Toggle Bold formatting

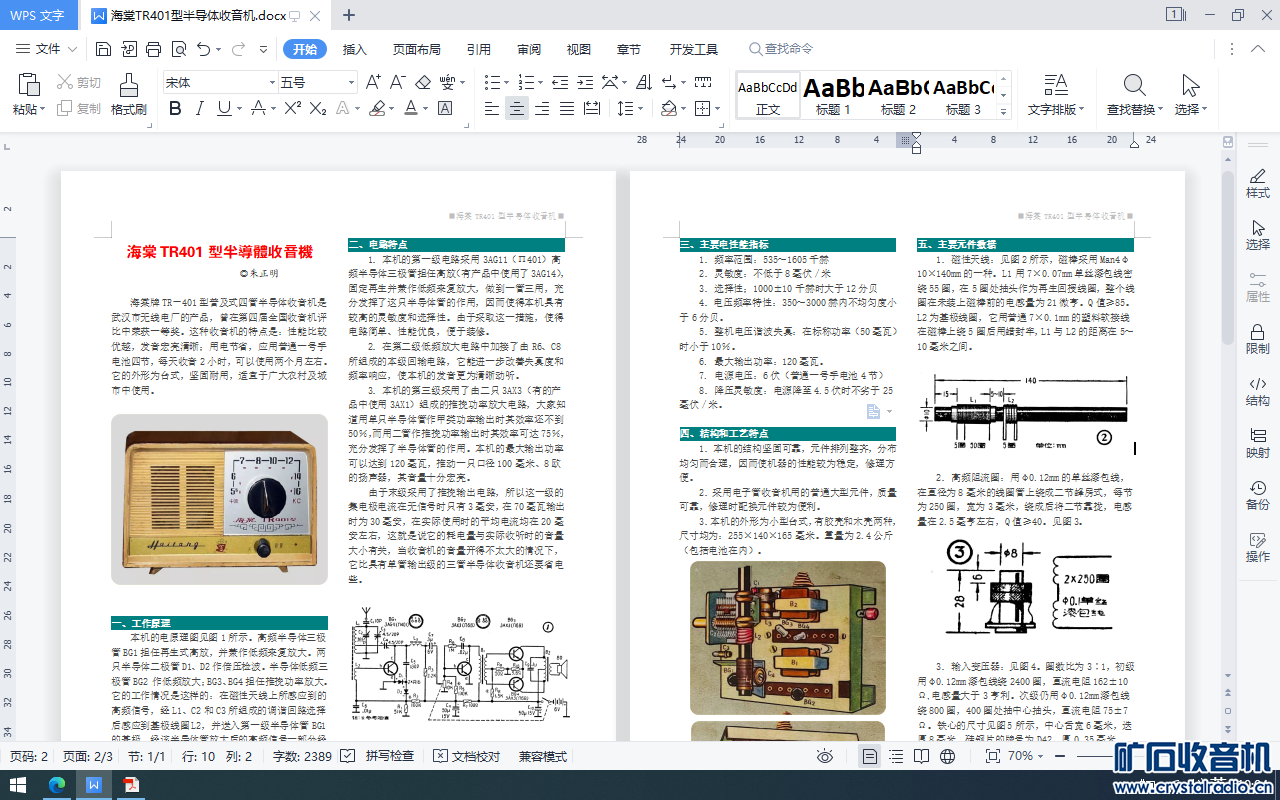click(175, 108)
